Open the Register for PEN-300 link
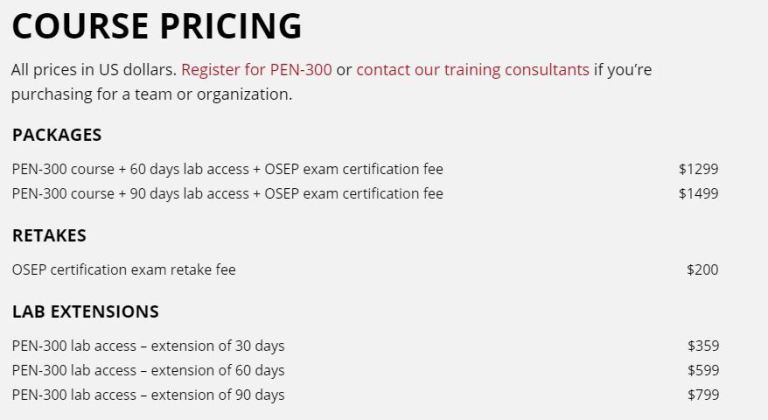This screenshot has height=420, width=768. 257,70
